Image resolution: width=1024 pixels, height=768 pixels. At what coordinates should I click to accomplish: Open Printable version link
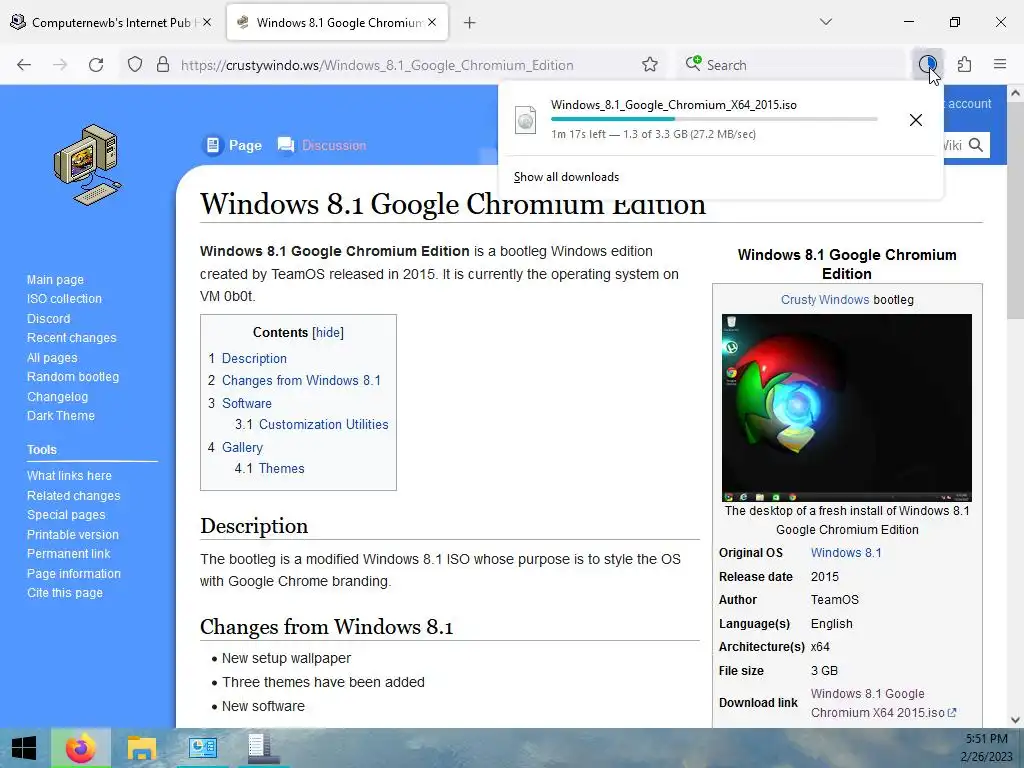(72, 534)
